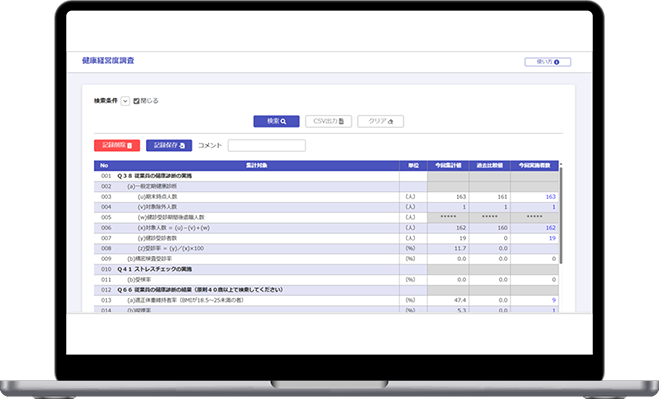Viewport: 659px width, 399px height.
Task: Focus the コメント input field
Action: pos(266,145)
